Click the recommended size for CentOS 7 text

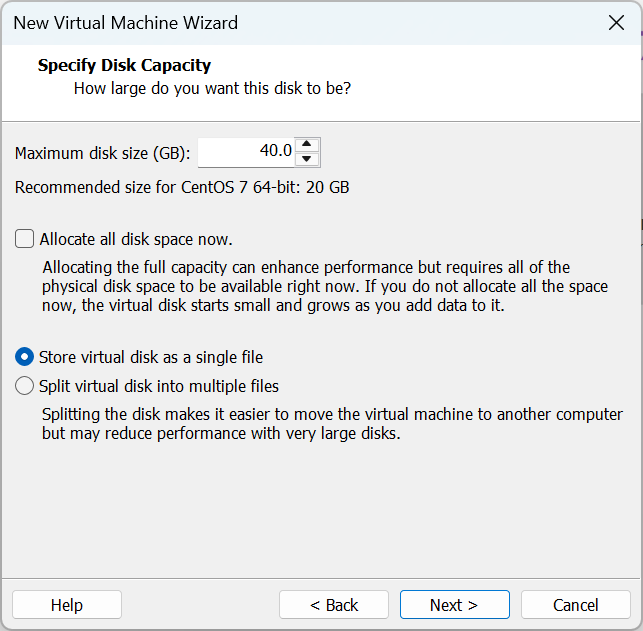pyautogui.click(x=182, y=187)
